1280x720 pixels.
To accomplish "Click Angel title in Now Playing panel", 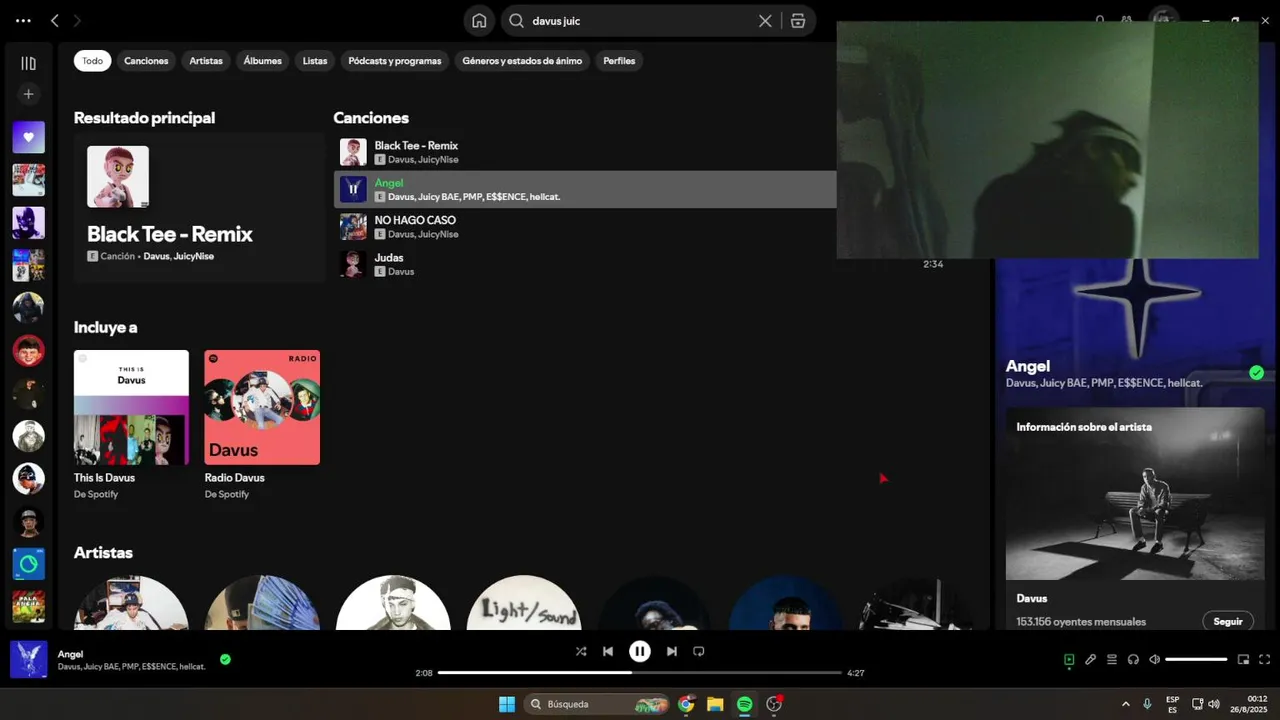I will [1028, 367].
